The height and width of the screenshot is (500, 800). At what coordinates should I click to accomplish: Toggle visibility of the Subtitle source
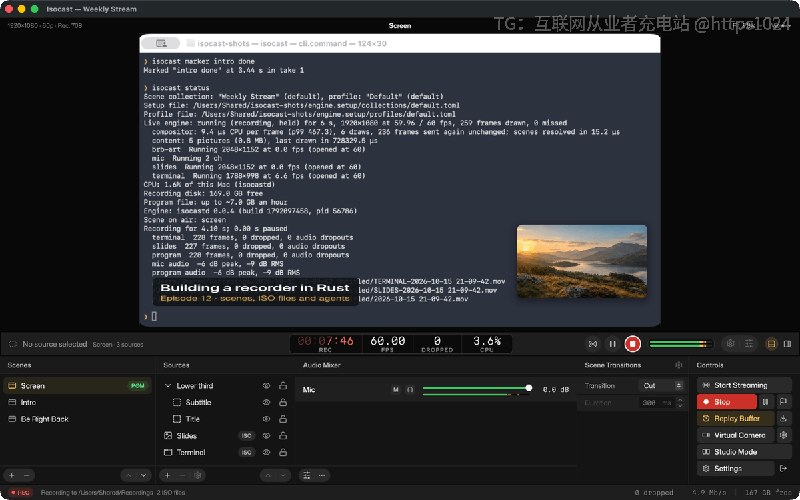(266, 403)
